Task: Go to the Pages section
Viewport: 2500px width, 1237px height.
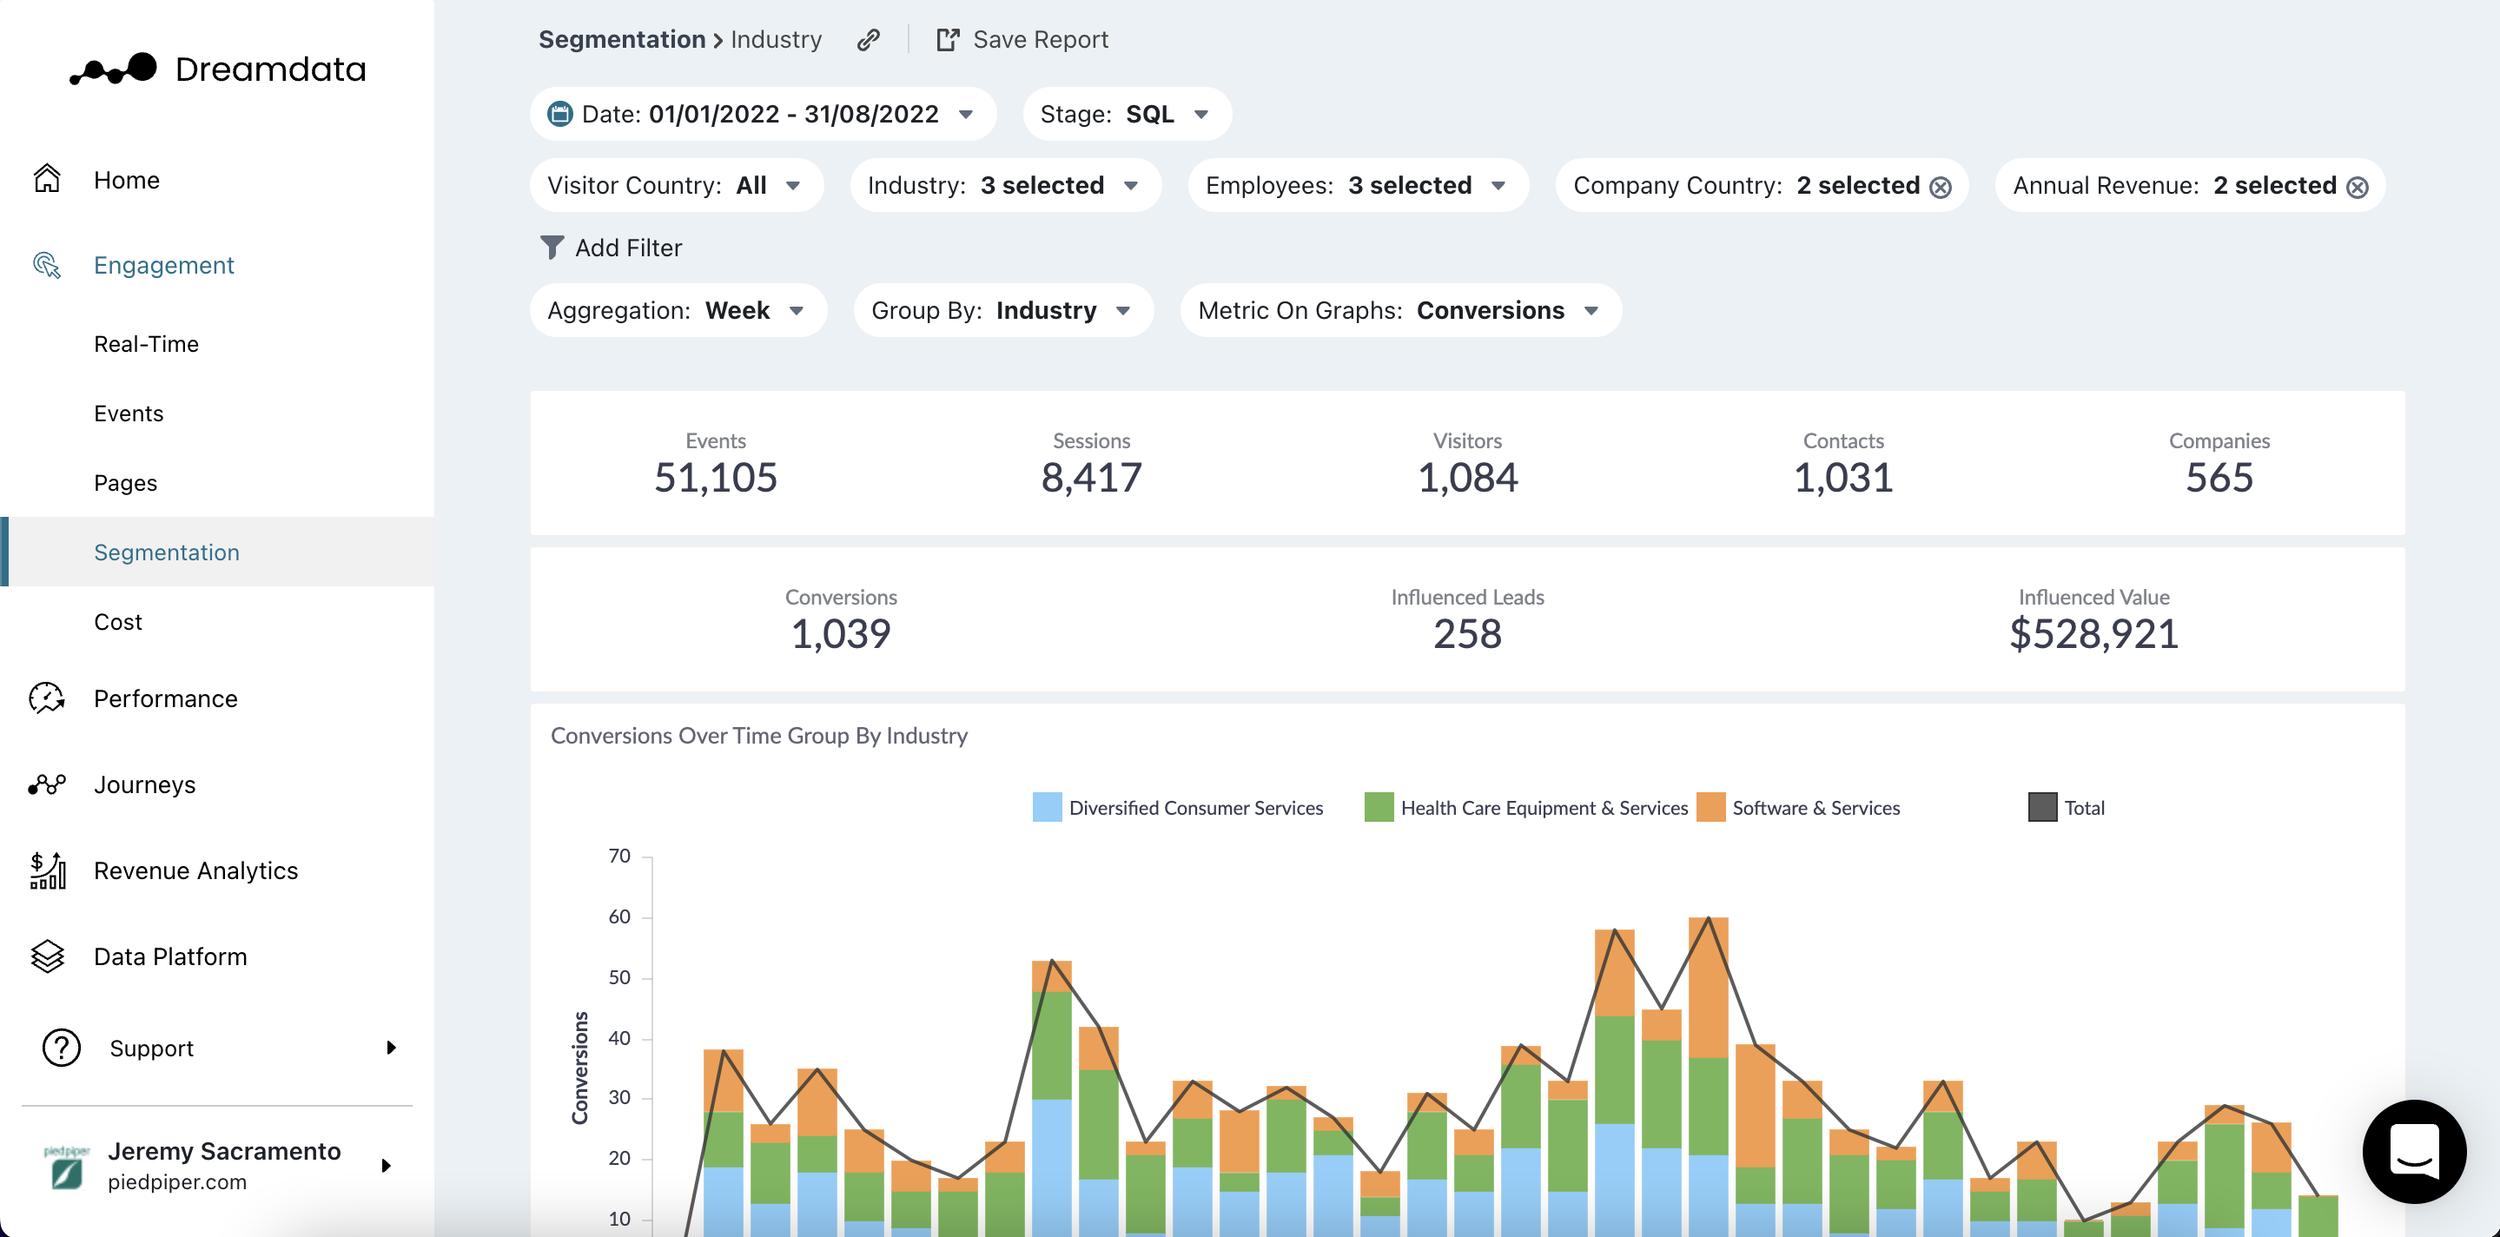Action: [125, 482]
